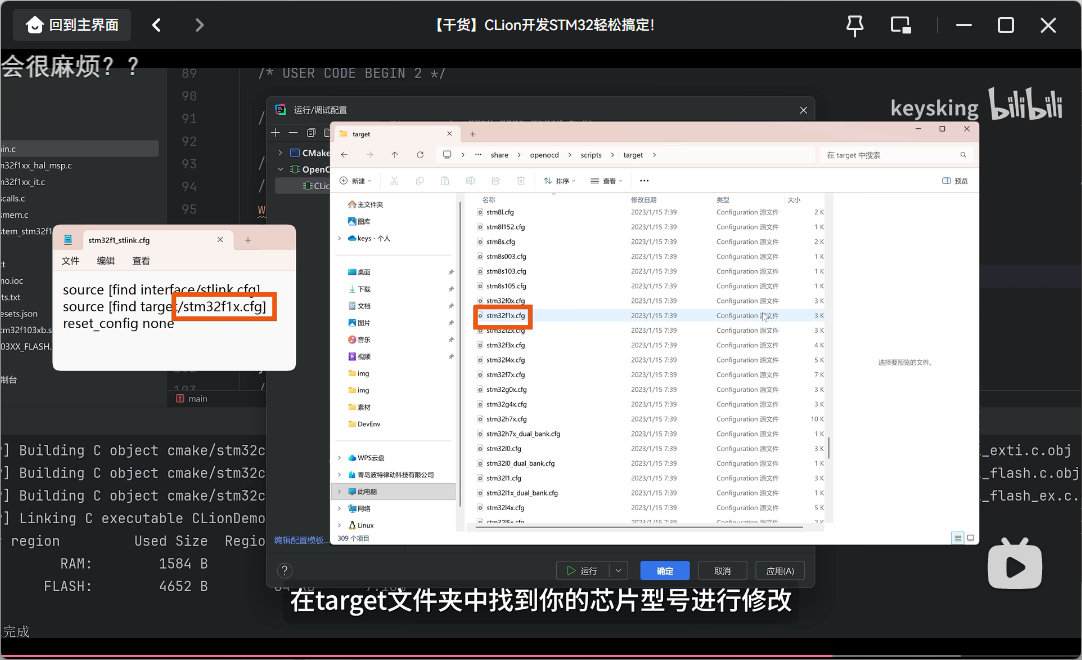Select the file stm32f1x.cfg
Image resolution: width=1082 pixels, height=660 pixels.
[506, 316]
